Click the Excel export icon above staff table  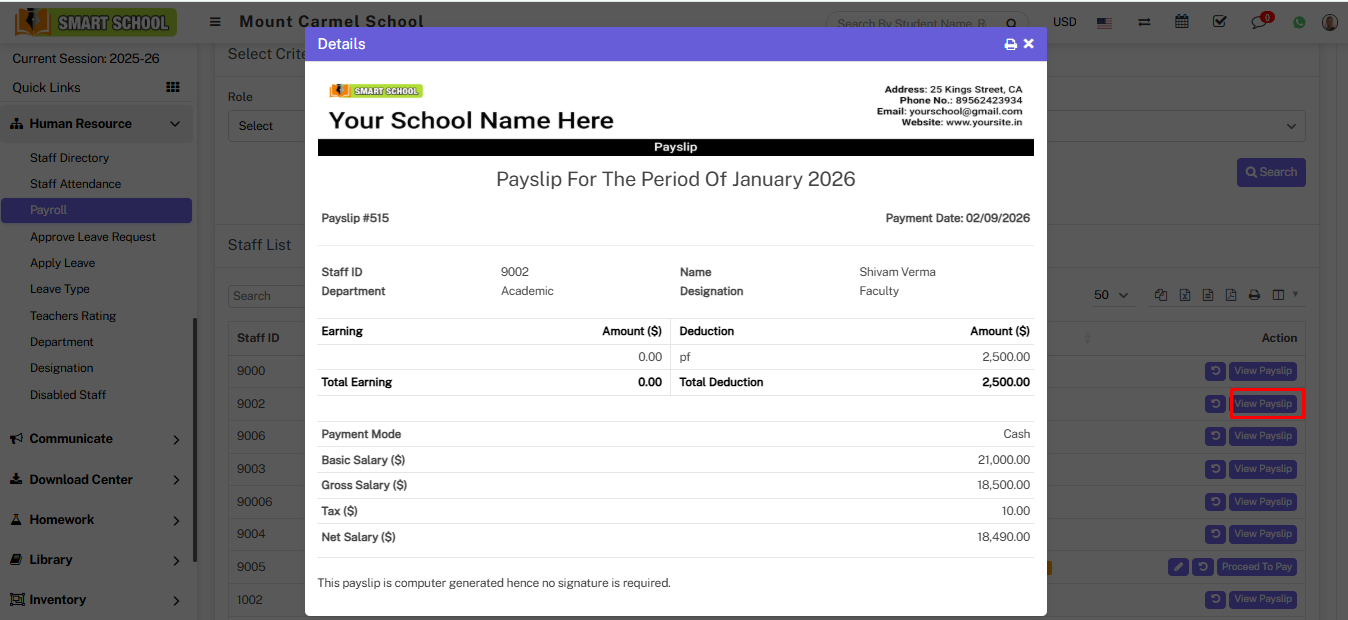[x=1184, y=294]
